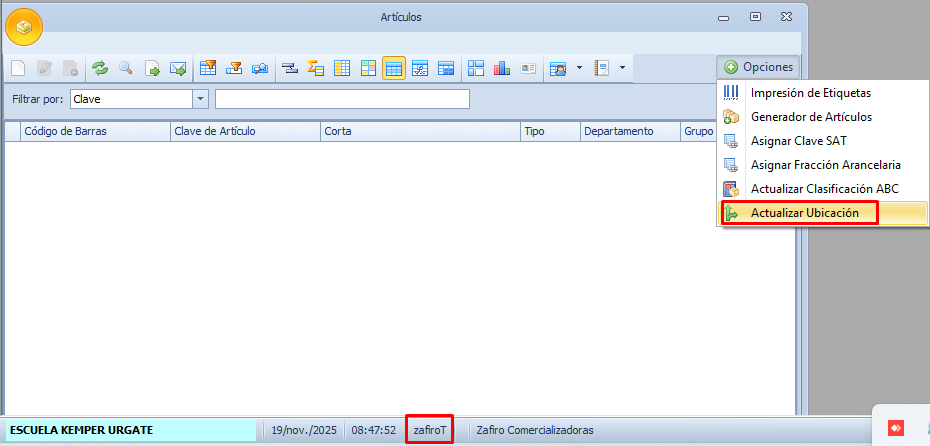Click the sigma summary toolbar icon
Screen dimensions: 930x446
coord(316,68)
